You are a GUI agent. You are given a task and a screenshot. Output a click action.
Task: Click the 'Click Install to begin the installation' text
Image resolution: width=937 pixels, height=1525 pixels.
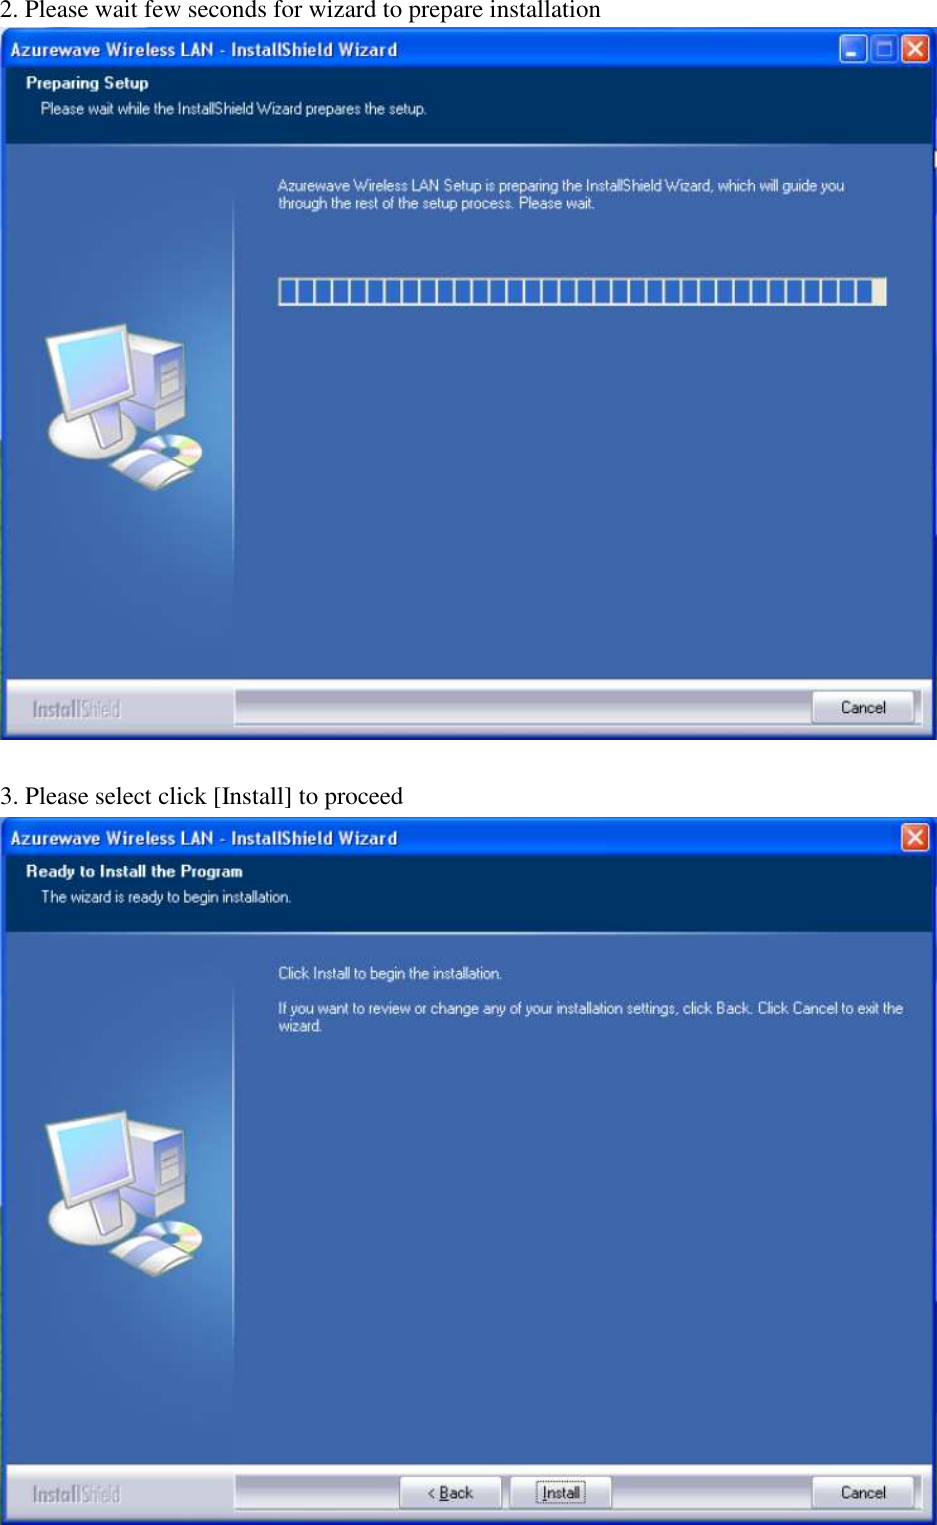click(x=390, y=973)
